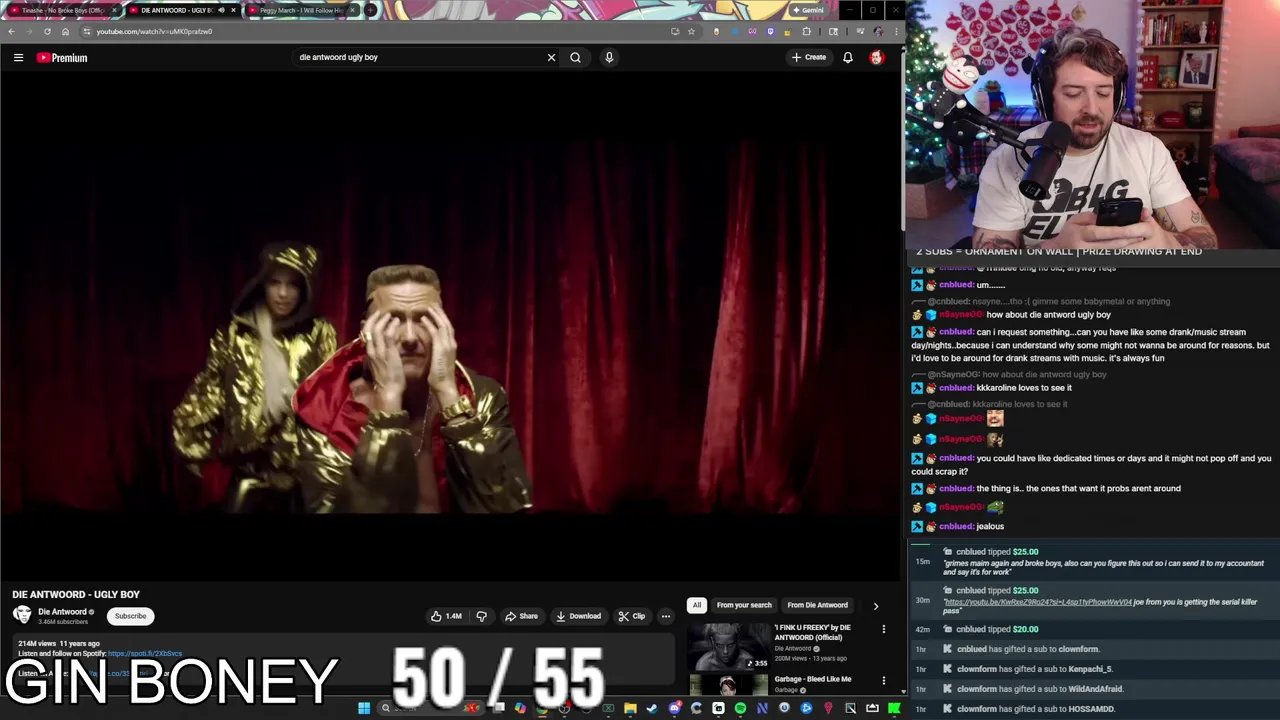Go back one page in browser
The image size is (1280, 720).
click(11, 31)
